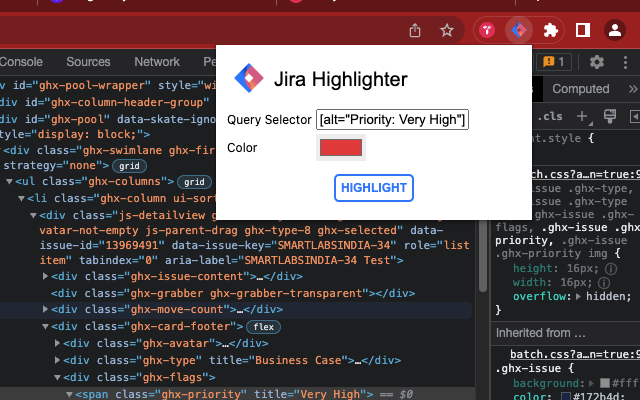Open the Computed styles tab
The width and height of the screenshot is (640, 400).
pyautogui.click(x=580, y=89)
